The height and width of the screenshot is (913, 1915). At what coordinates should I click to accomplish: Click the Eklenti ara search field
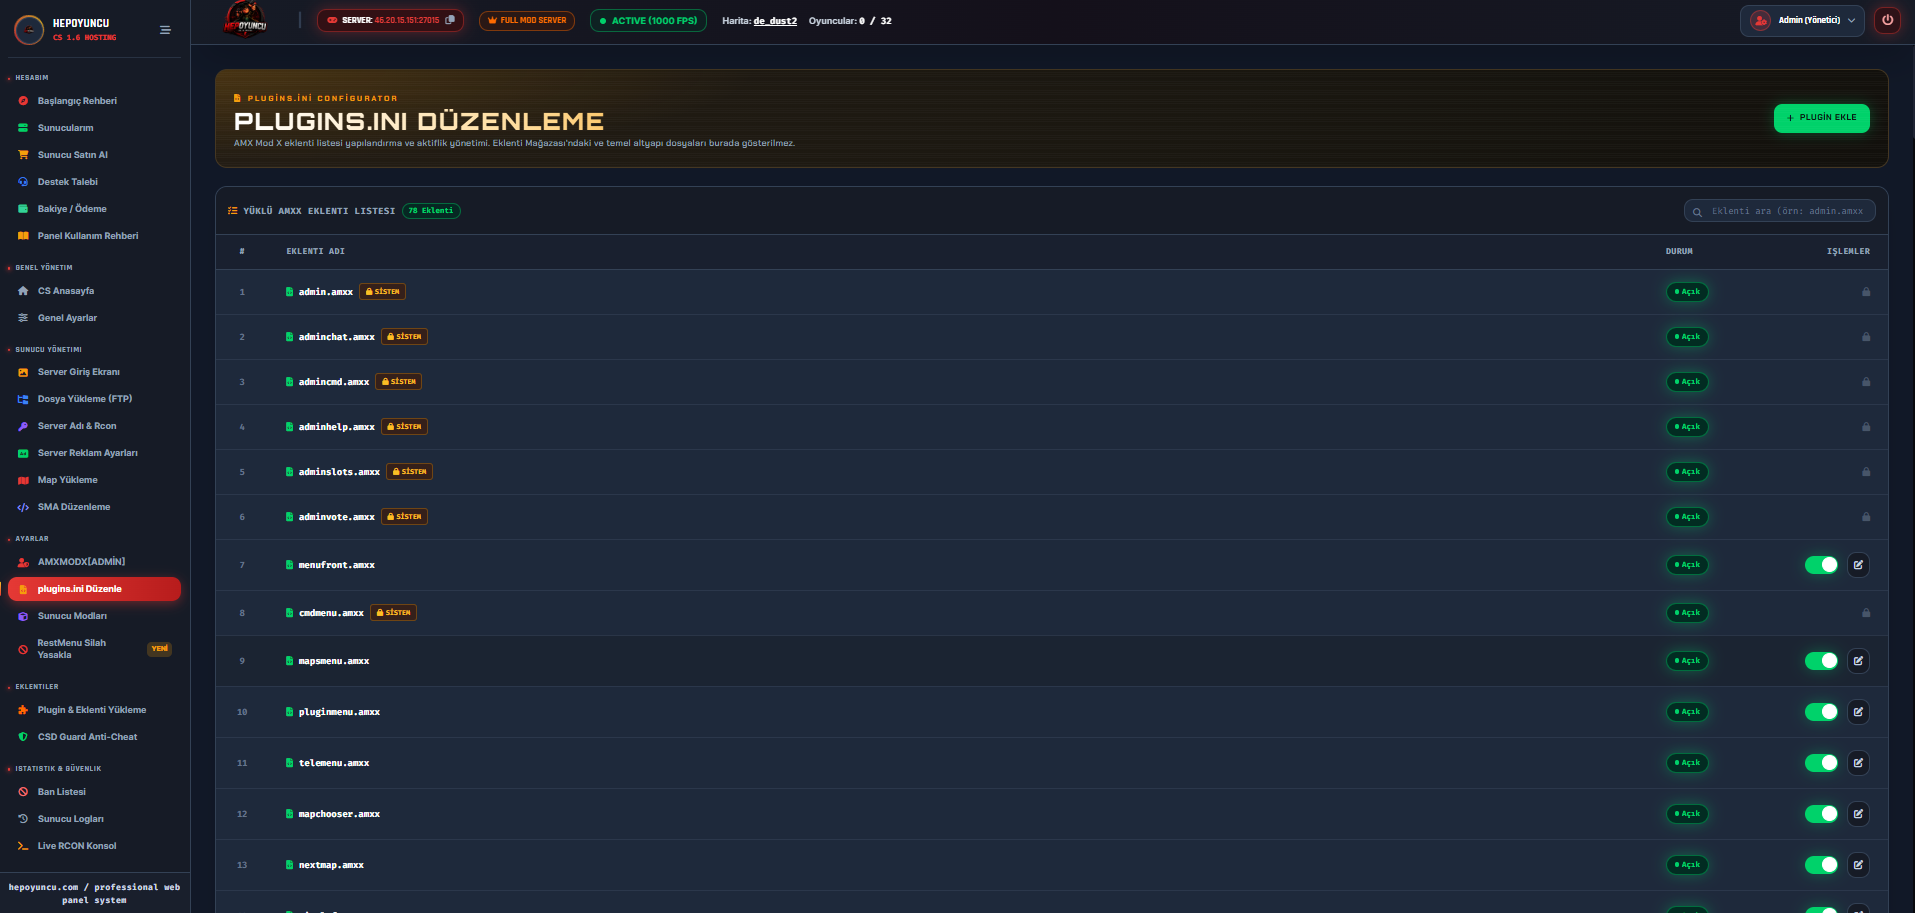tap(1779, 211)
